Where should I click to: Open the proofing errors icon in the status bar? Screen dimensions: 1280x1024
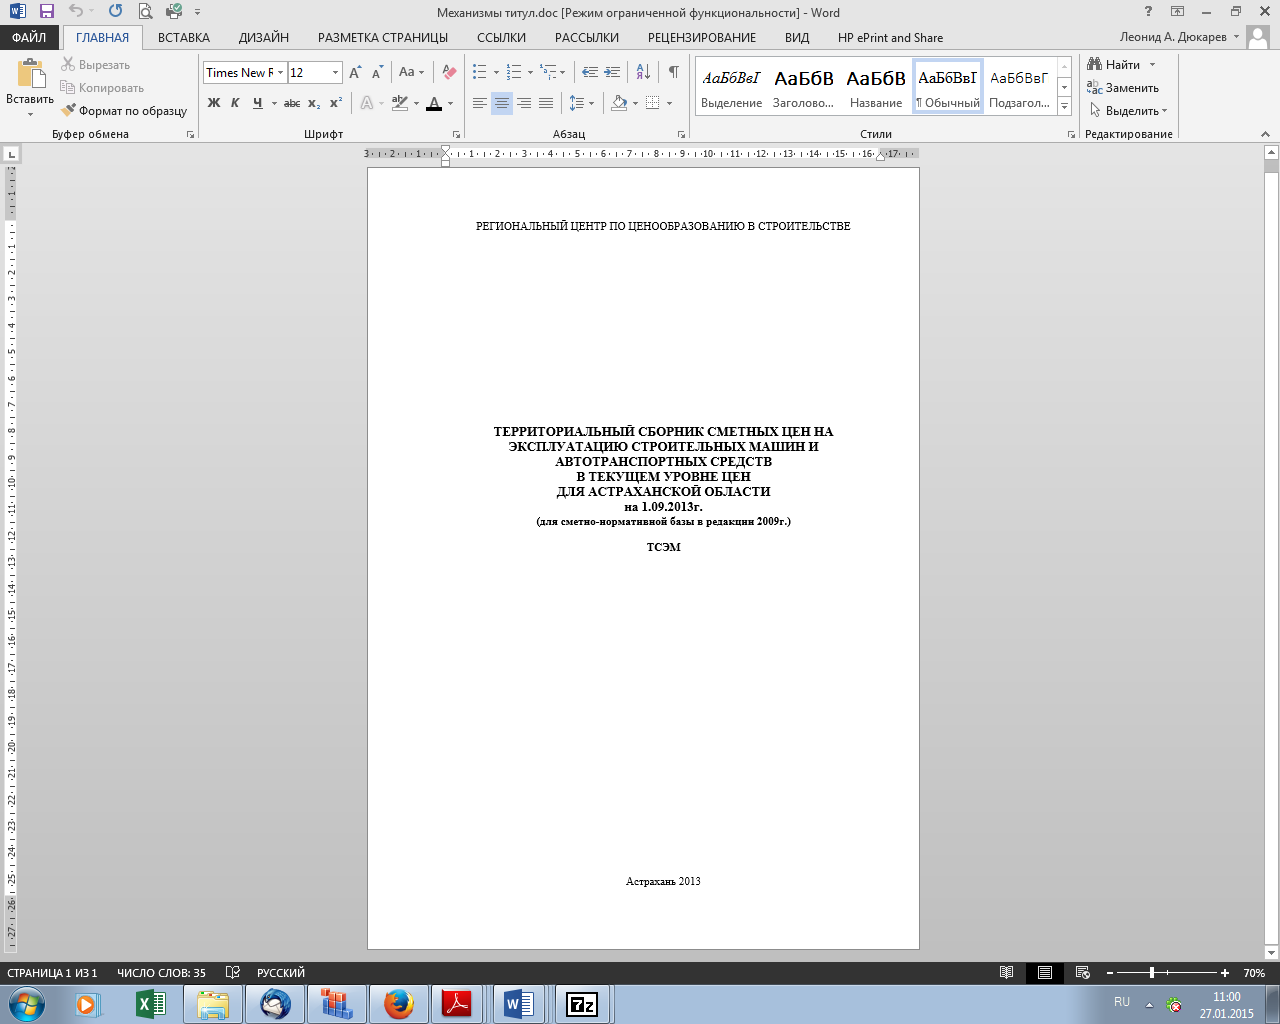point(233,973)
